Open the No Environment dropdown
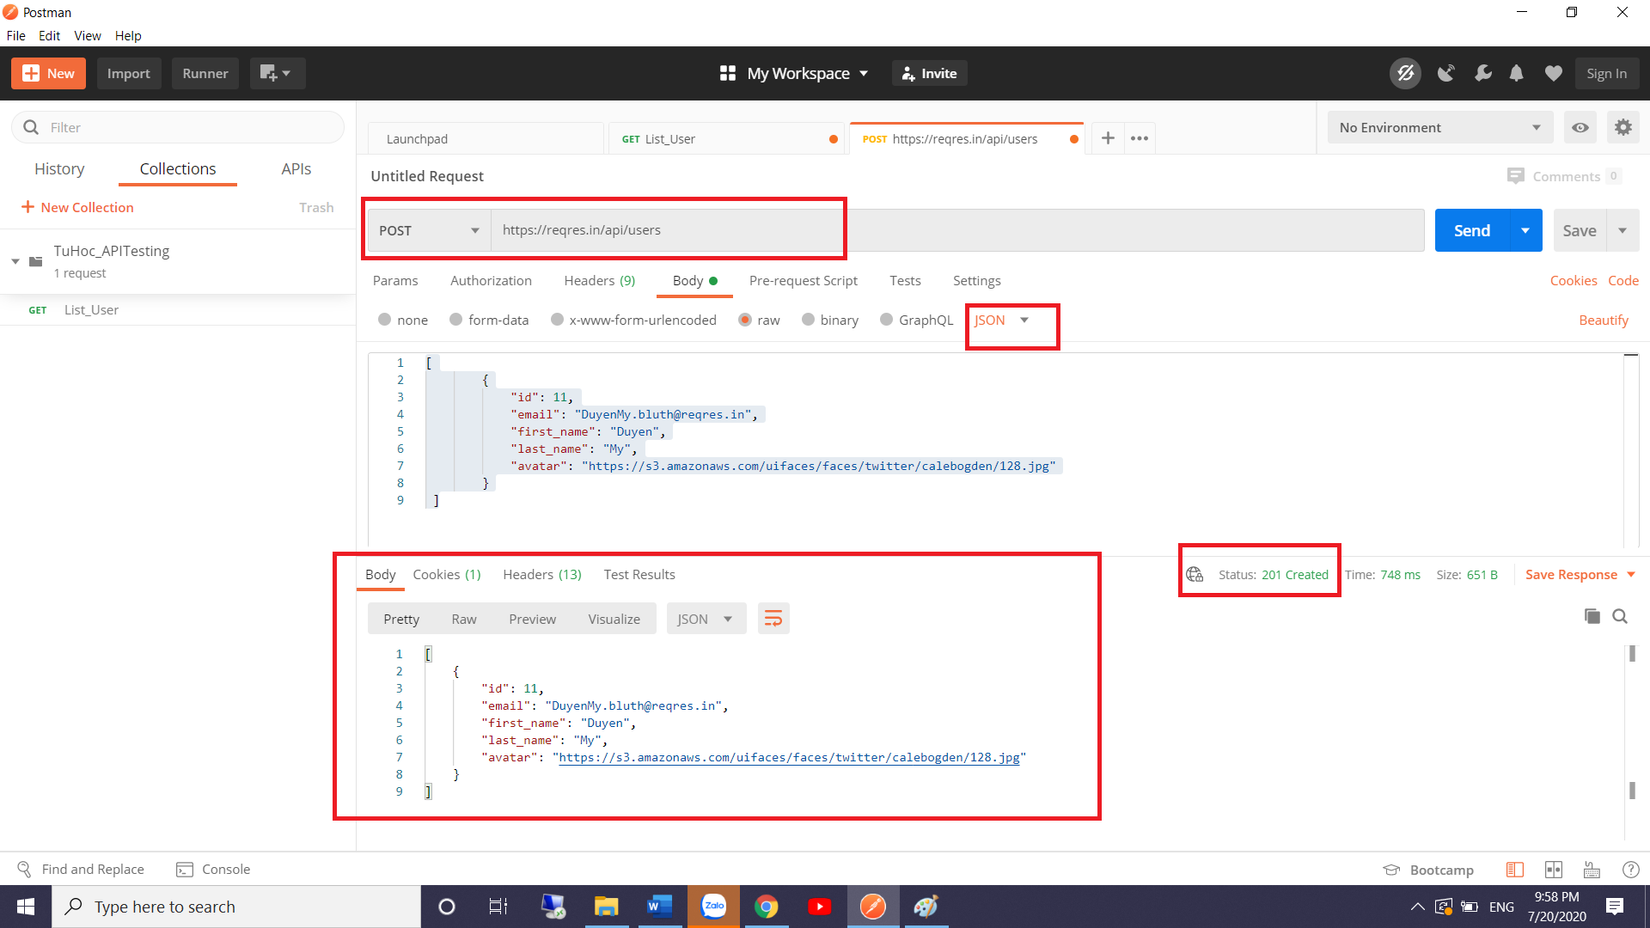Screen dimensions: 1650x928 click(1439, 128)
